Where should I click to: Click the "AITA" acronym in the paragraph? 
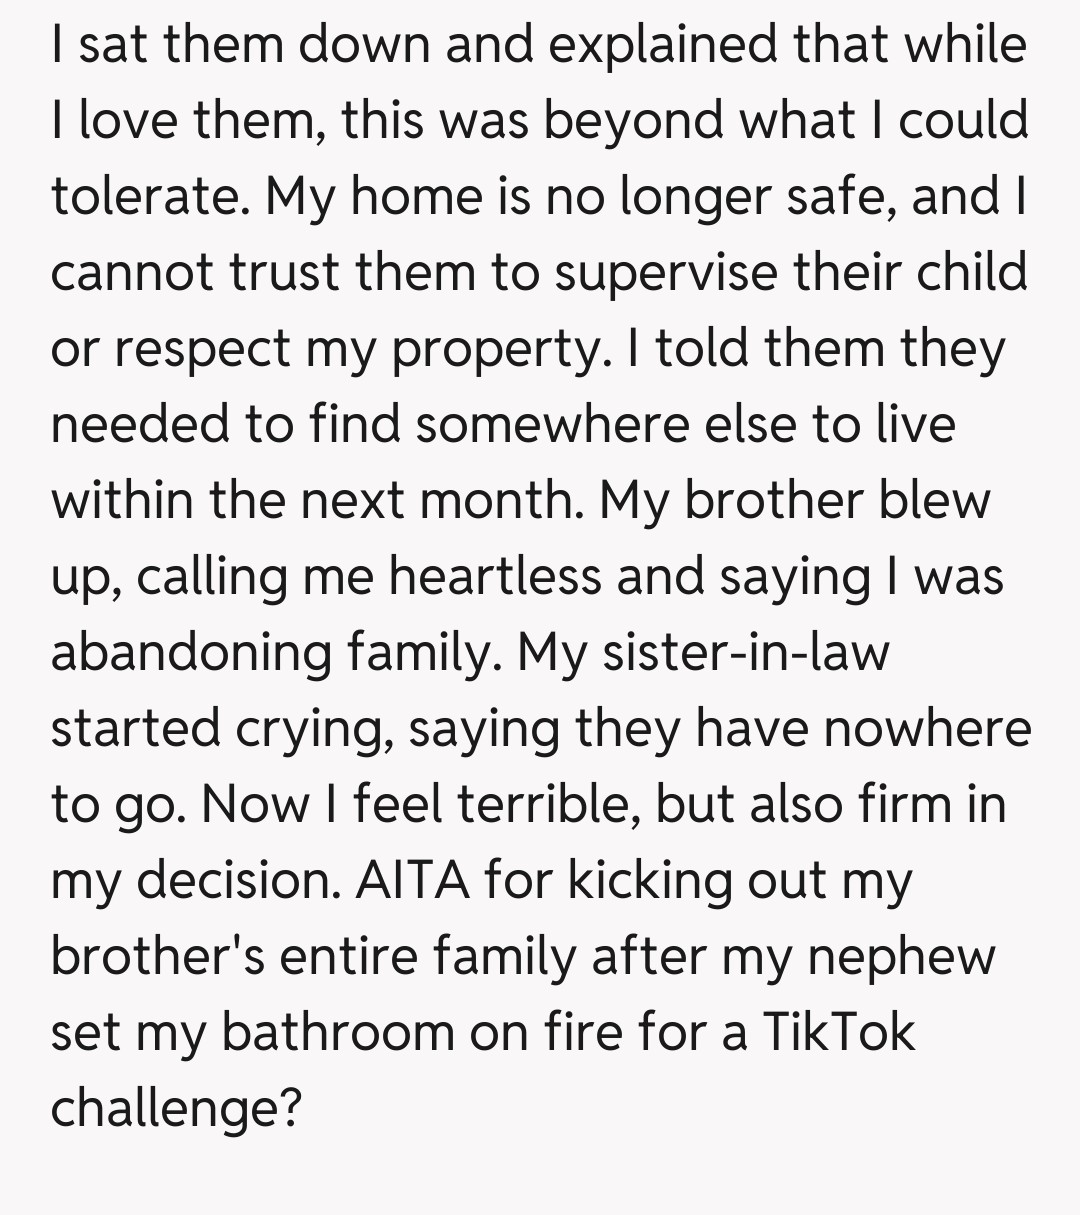pyautogui.click(x=413, y=880)
